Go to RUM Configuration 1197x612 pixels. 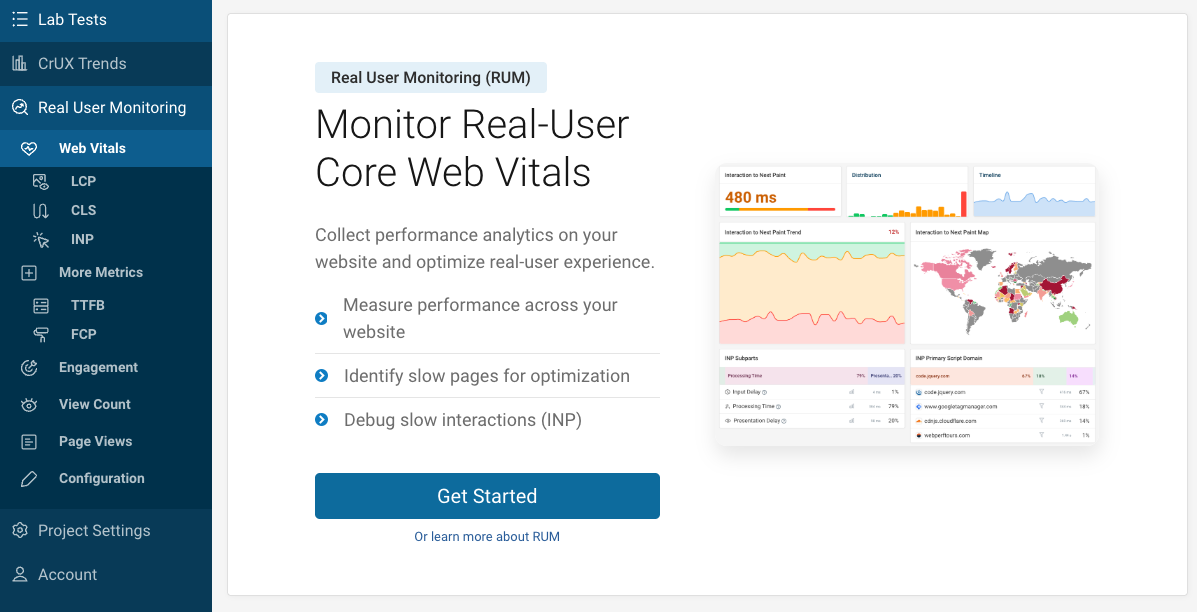pyautogui.click(x=101, y=478)
